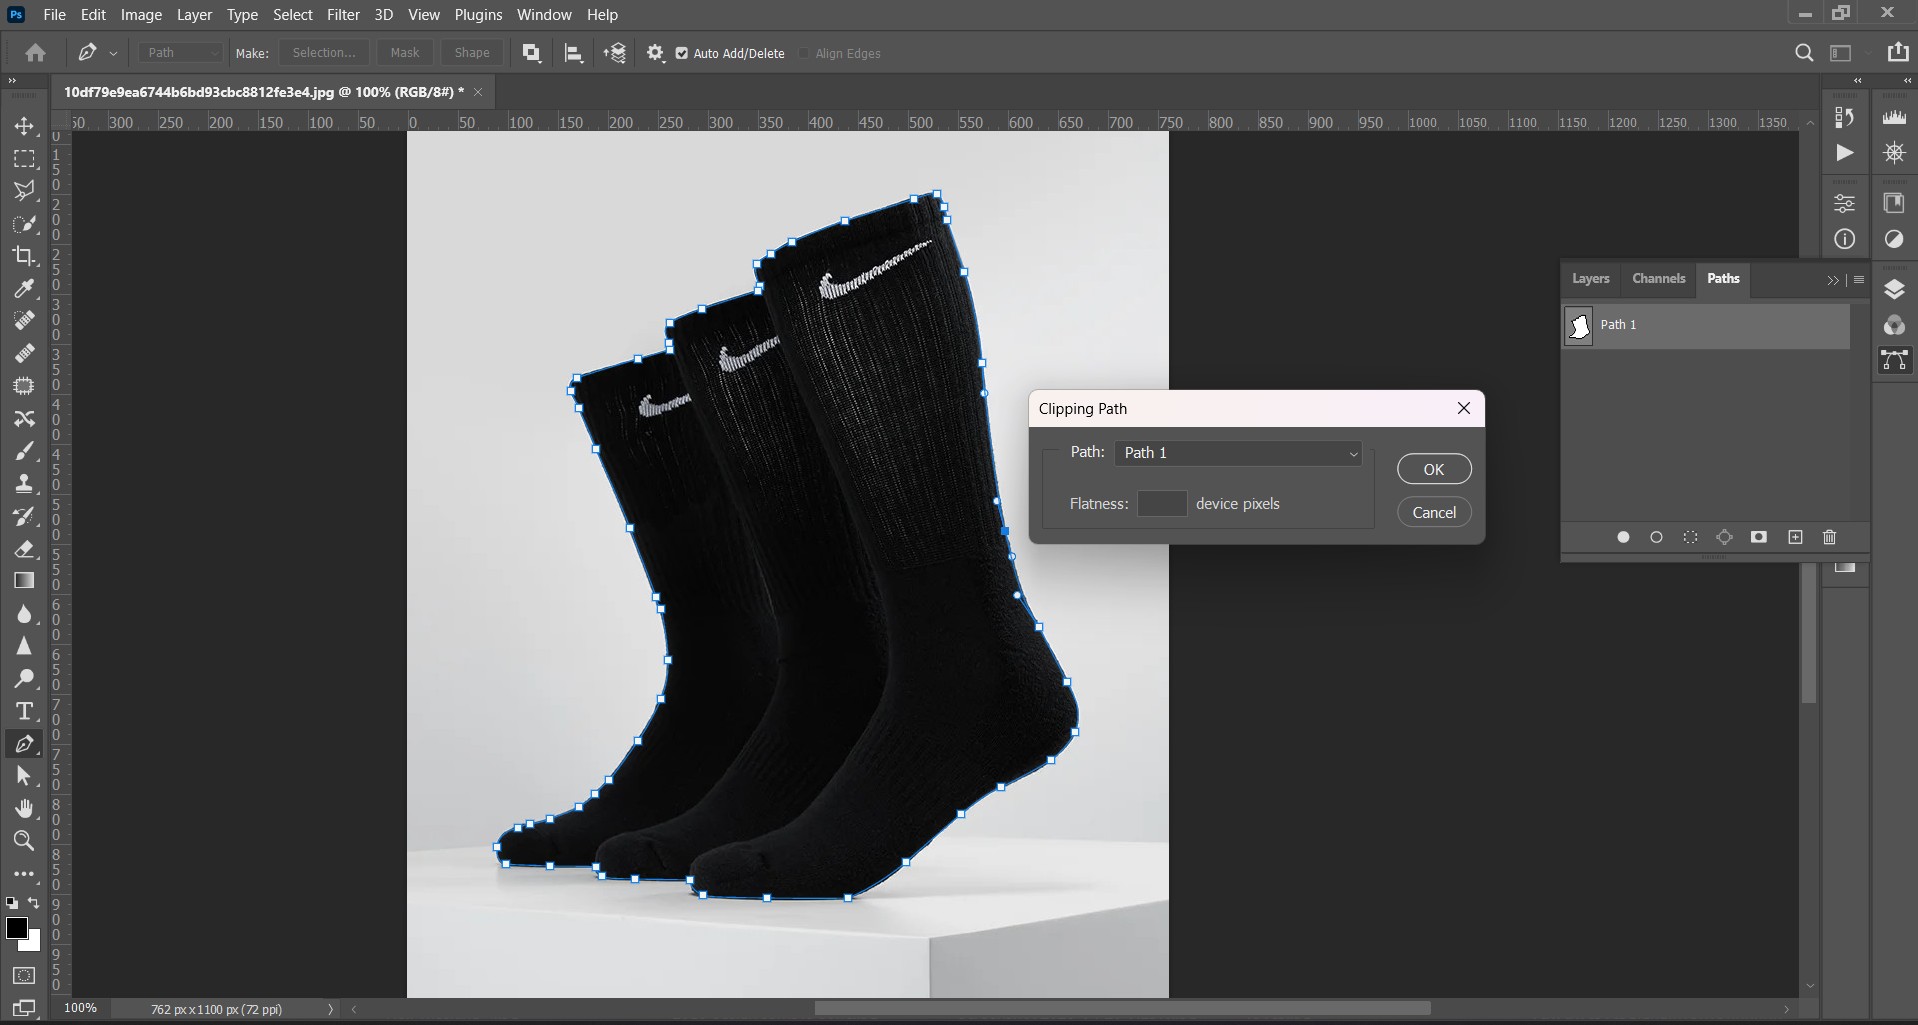This screenshot has height=1025, width=1918.
Task: Open workspace switcher dropdown
Action: 1848,53
